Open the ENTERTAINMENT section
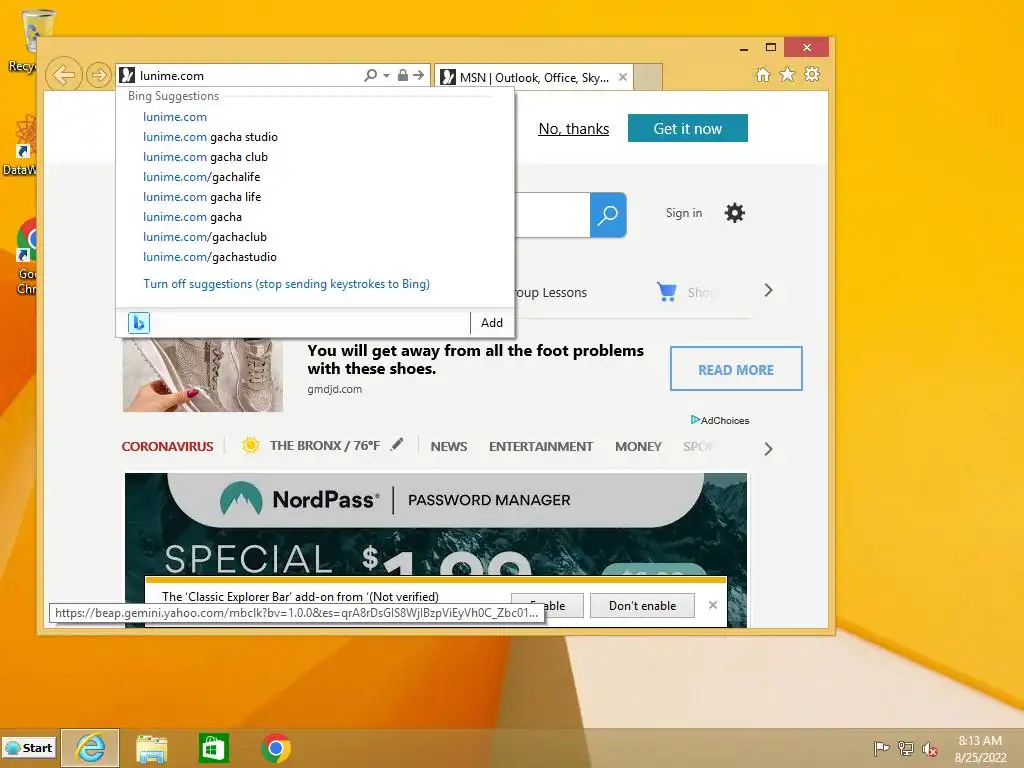 point(541,447)
